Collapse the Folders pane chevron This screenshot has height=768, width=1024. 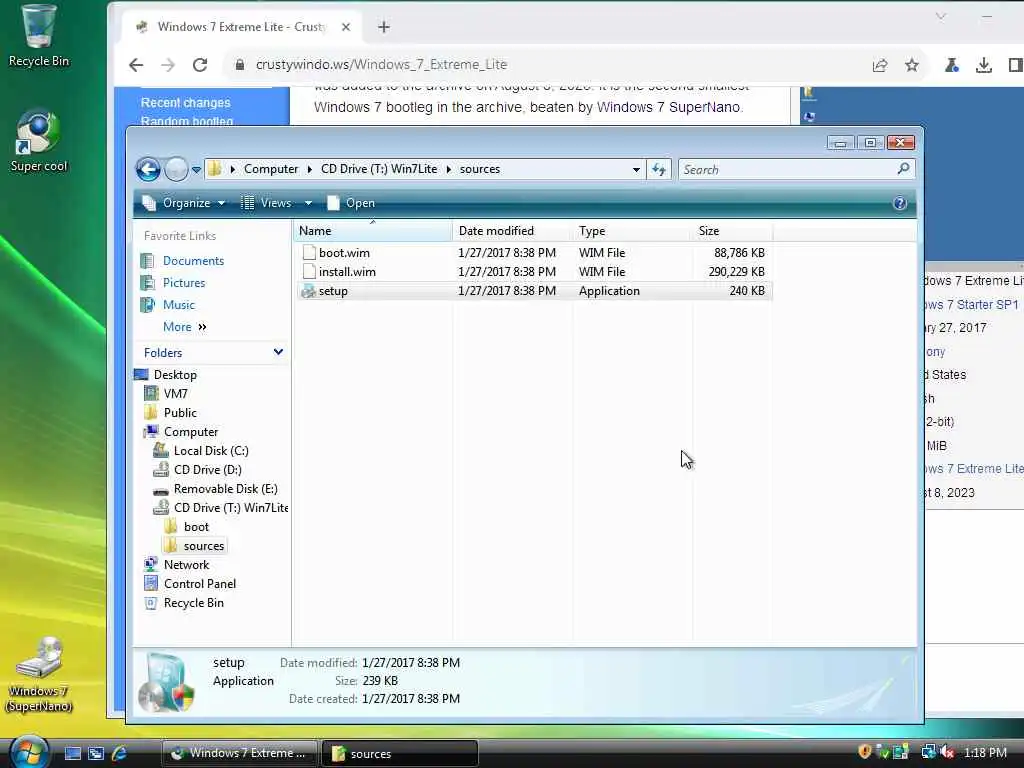pos(278,352)
